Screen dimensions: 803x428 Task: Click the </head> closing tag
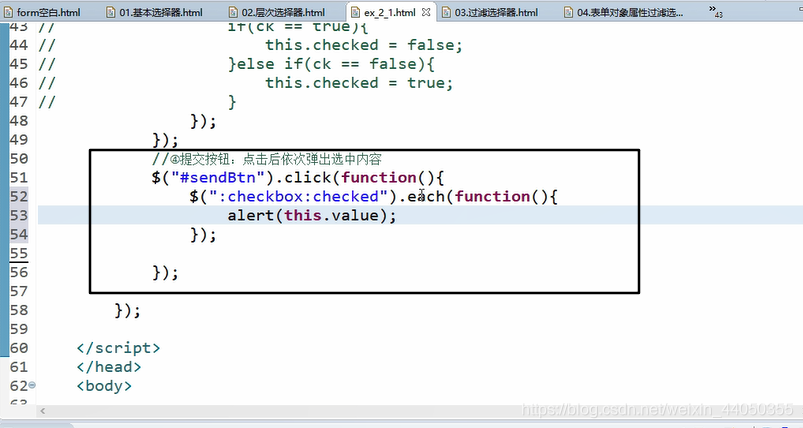pos(109,367)
